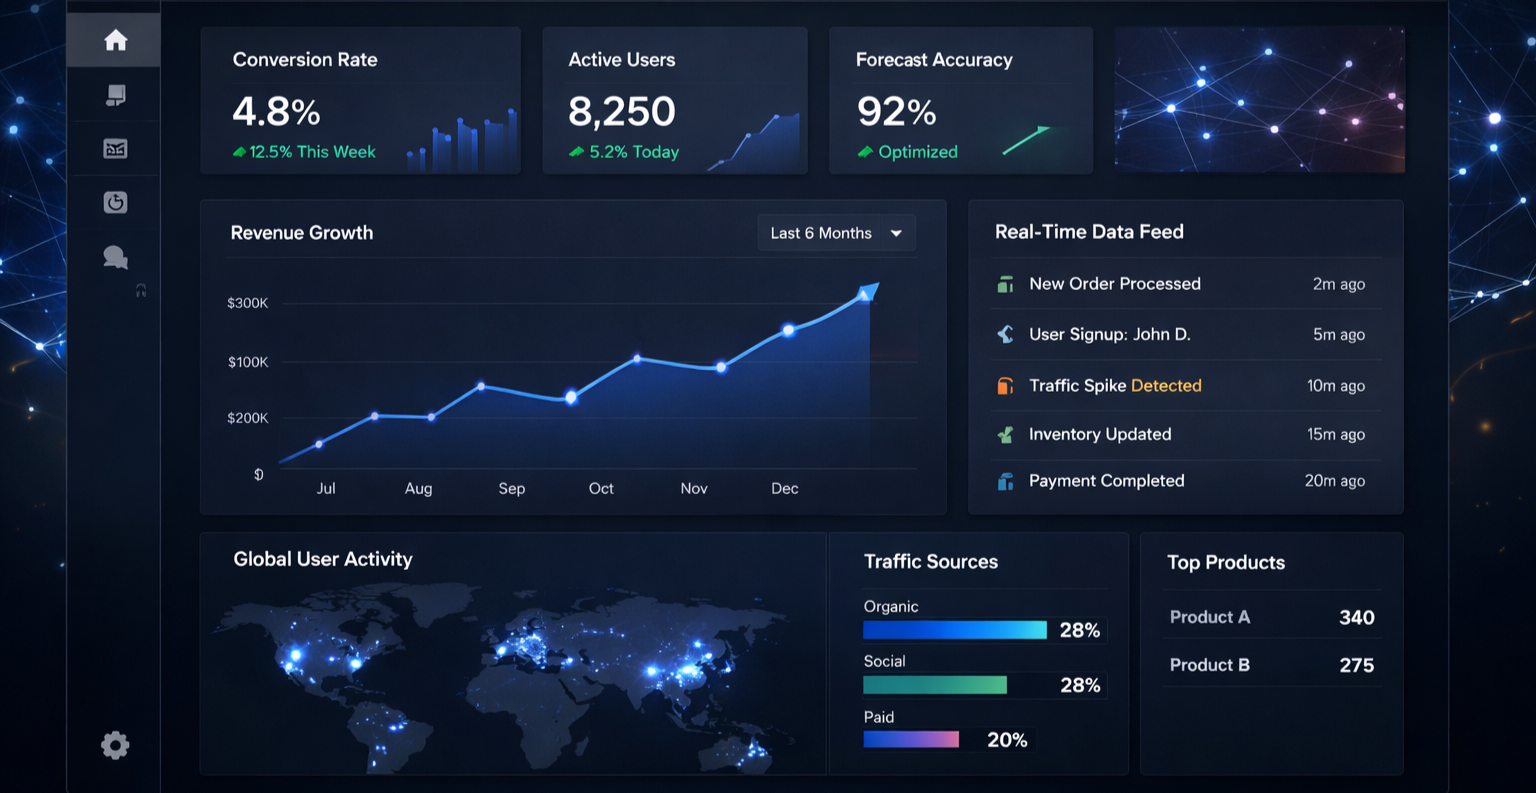The width and height of the screenshot is (1536, 793).
Task: Open the chat bubbles icon in sidebar
Action: 115,258
